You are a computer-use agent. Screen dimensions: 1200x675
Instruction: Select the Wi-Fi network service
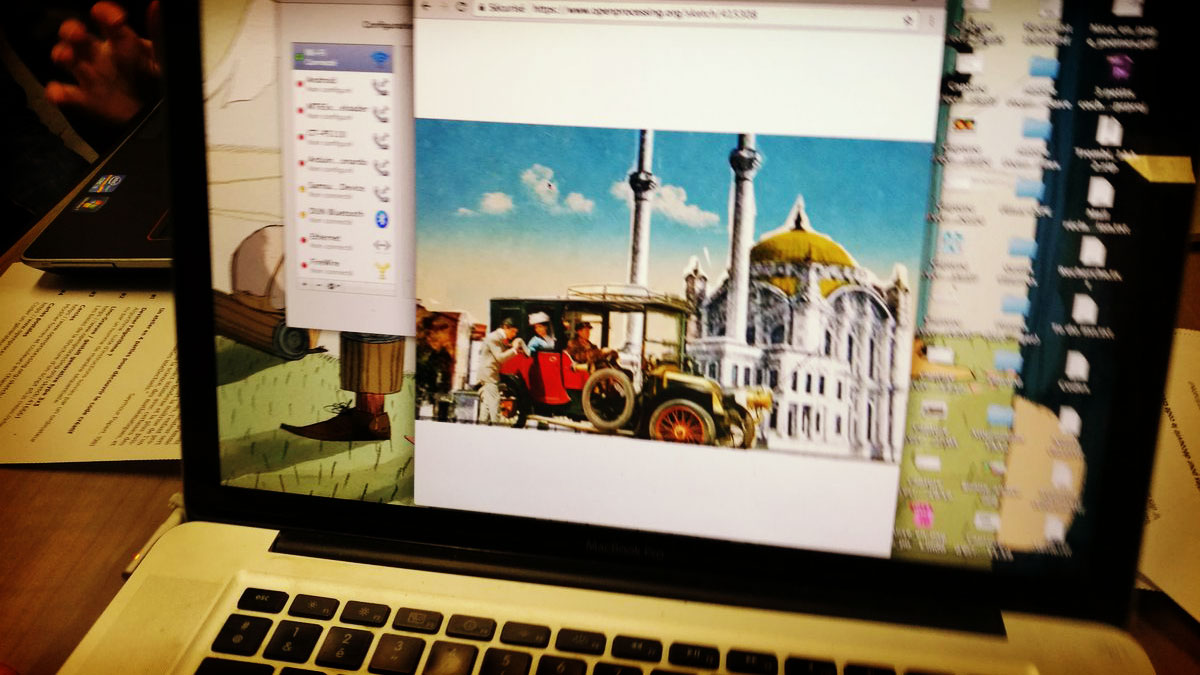pyautogui.click(x=340, y=58)
